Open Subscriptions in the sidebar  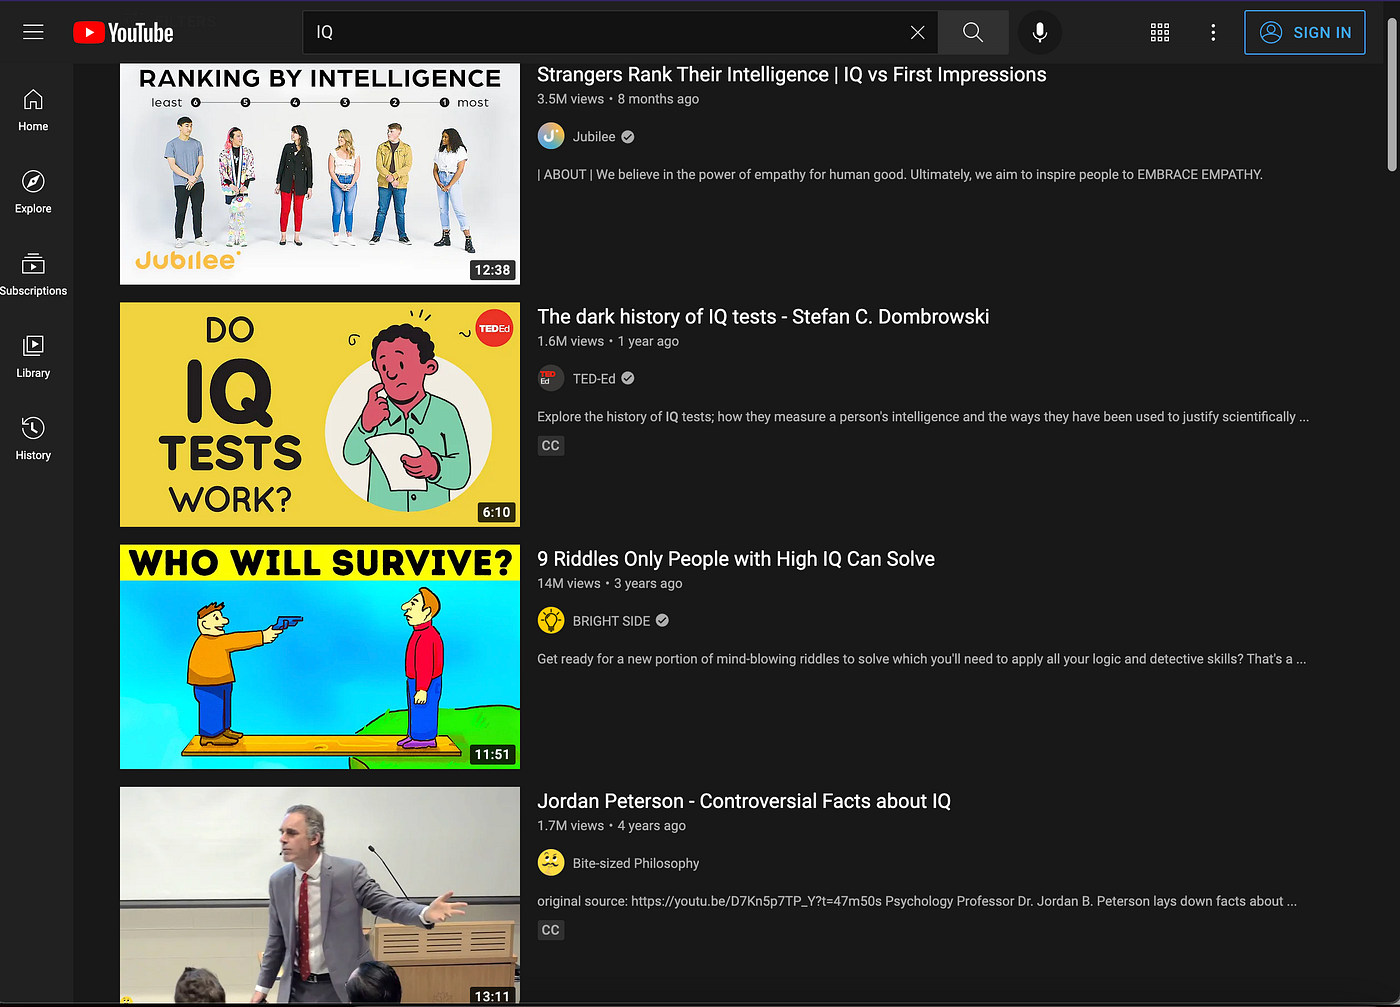pyautogui.click(x=33, y=274)
